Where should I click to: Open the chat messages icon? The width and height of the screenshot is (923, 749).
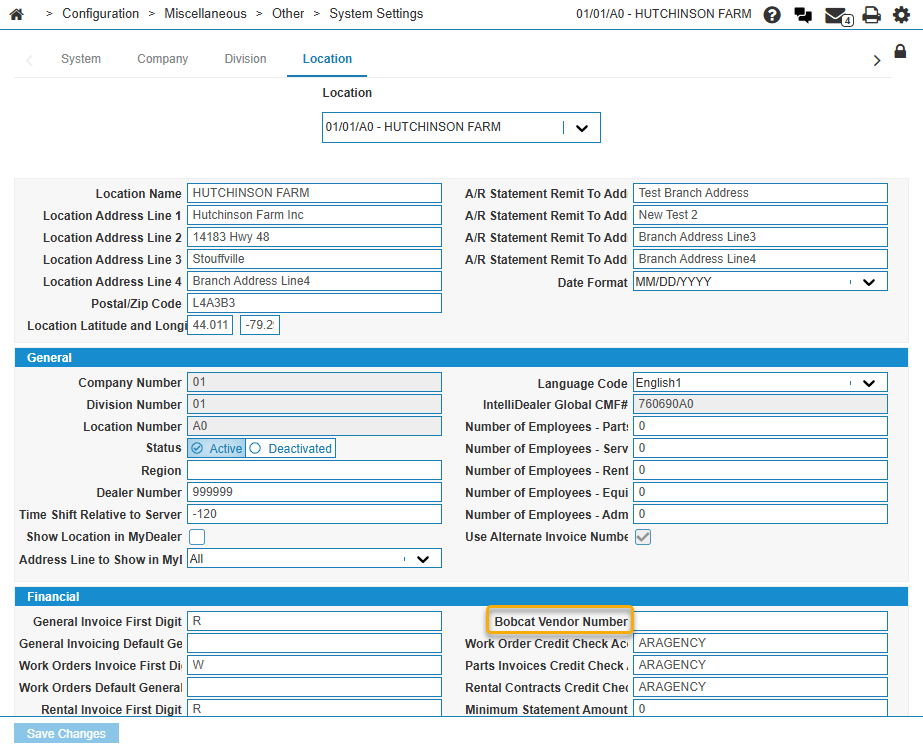(x=803, y=15)
